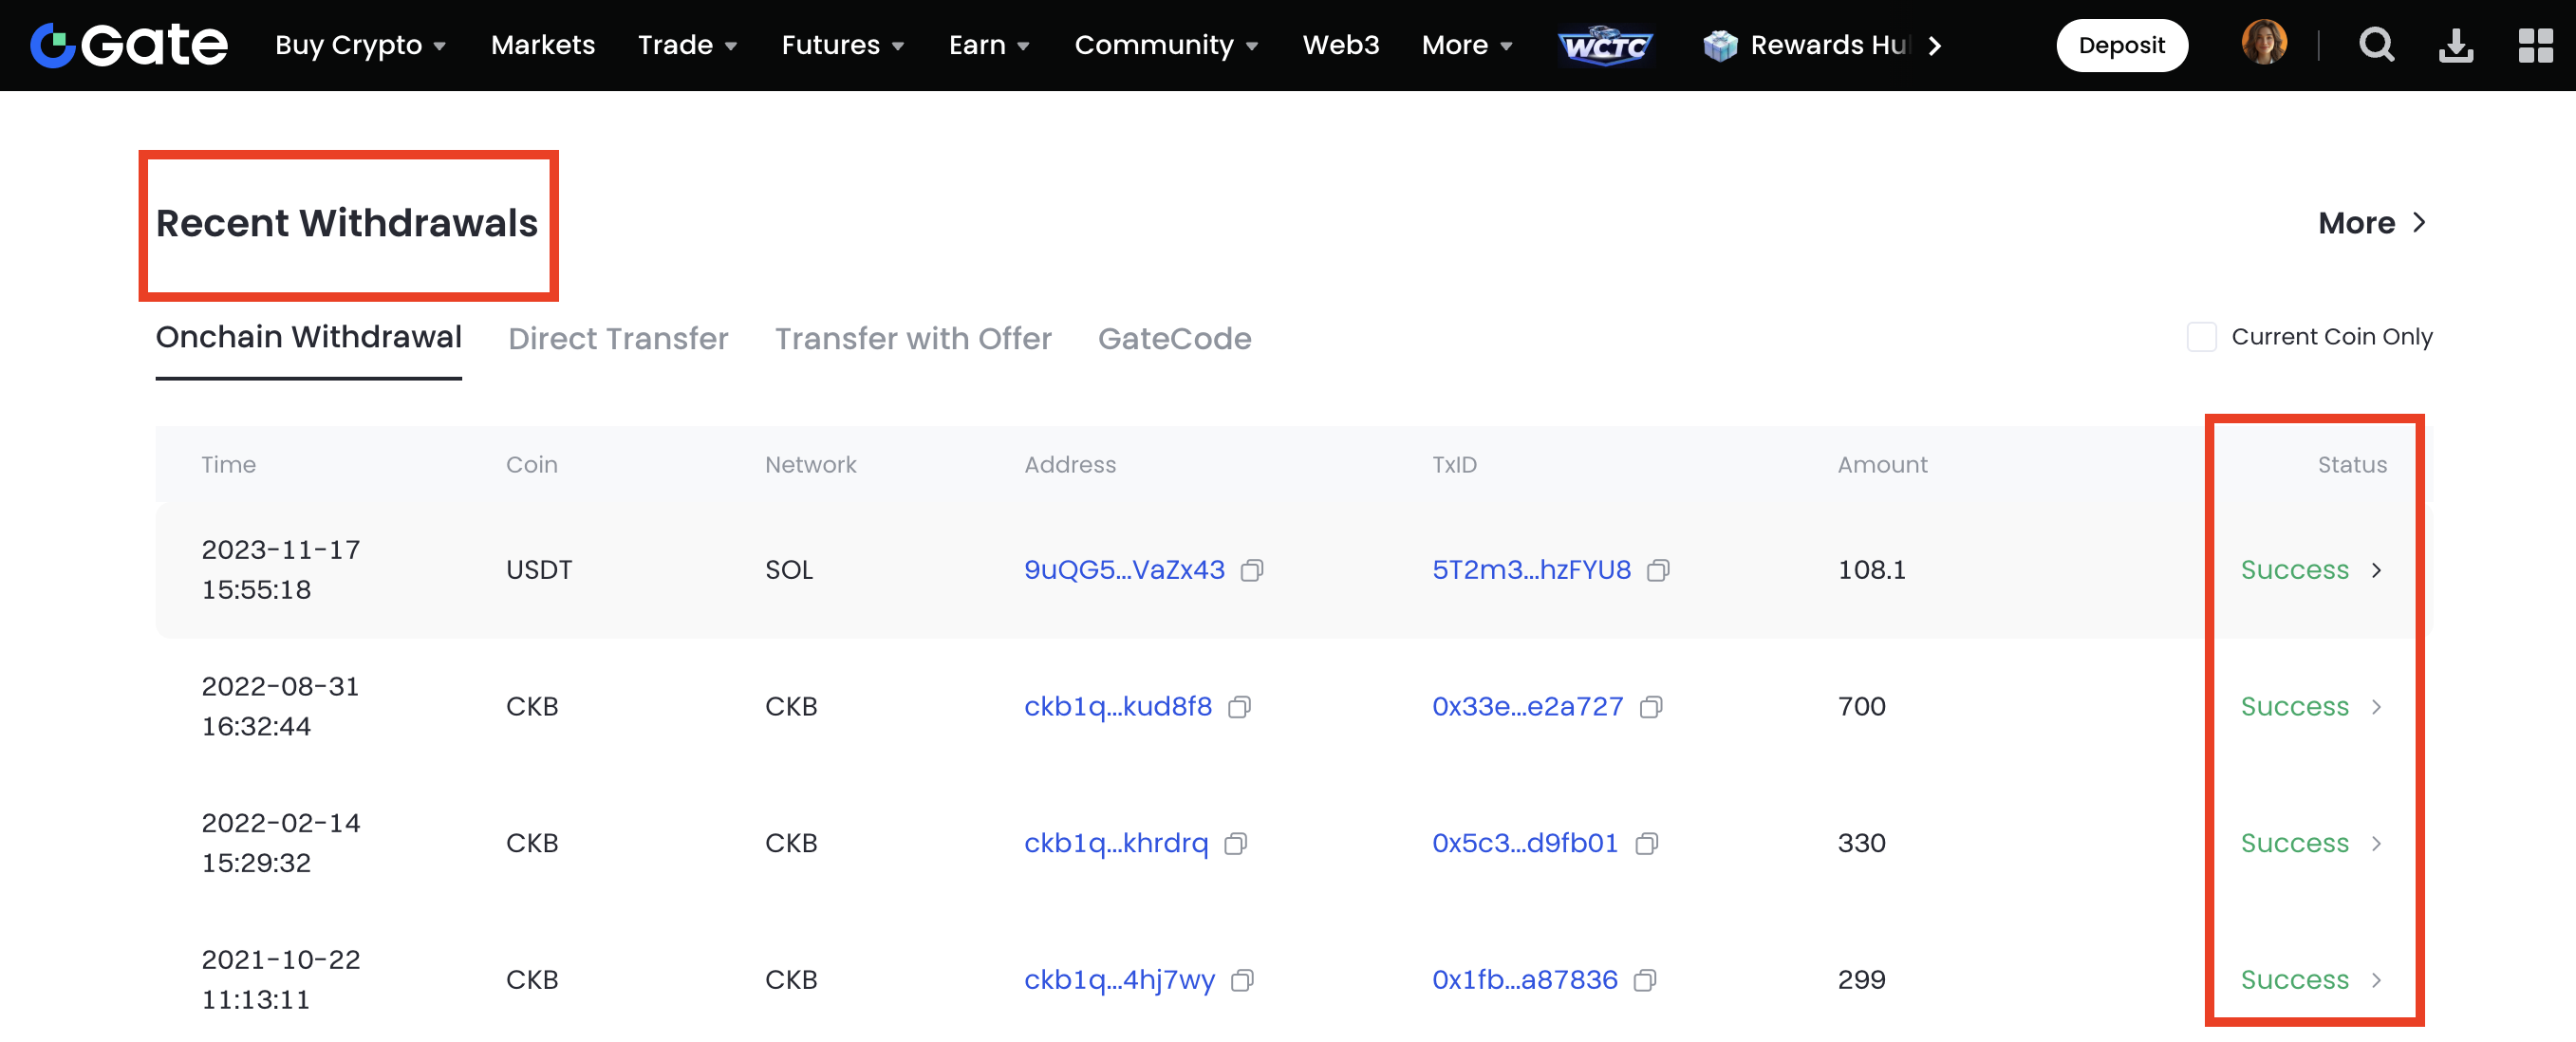Click the WCTC banner icon
This screenshot has height=1042, width=2576.
[x=1605, y=45]
